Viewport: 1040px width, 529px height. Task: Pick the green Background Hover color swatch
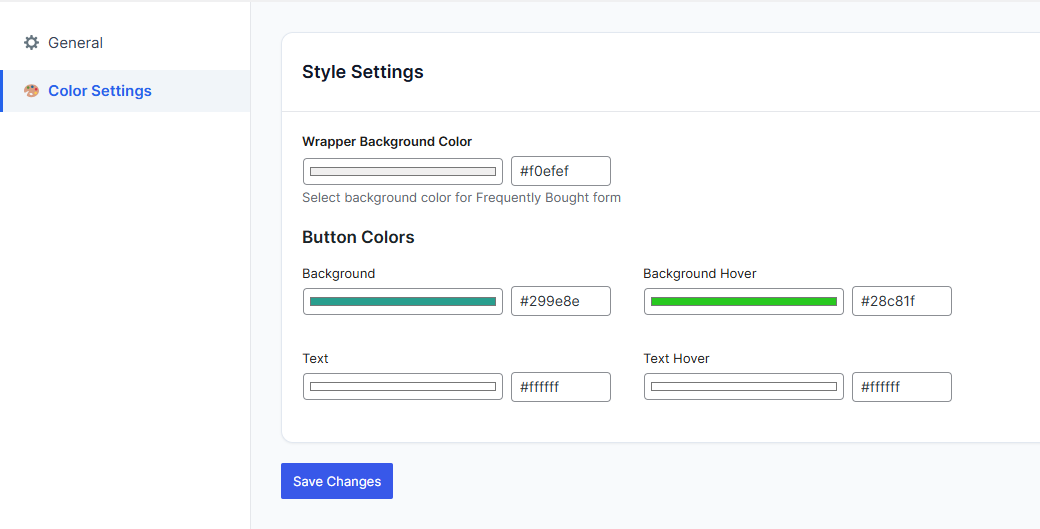click(x=744, y=301)
